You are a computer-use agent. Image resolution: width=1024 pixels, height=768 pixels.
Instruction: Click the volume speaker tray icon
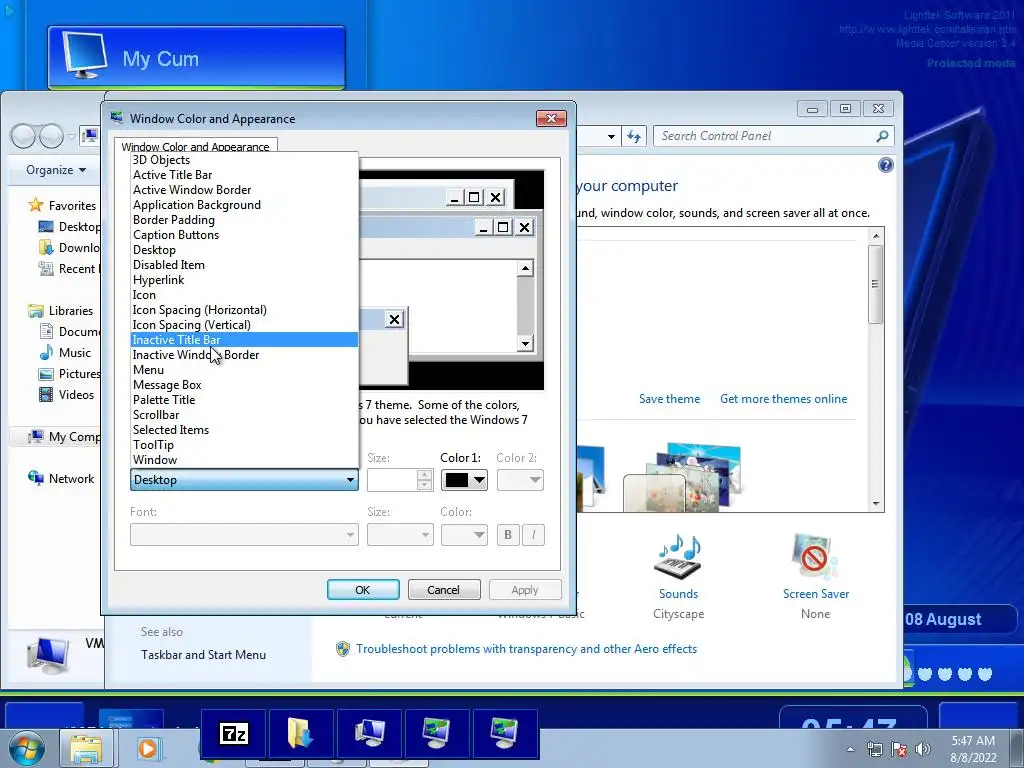pyautogui.click(x=922, y=749)
